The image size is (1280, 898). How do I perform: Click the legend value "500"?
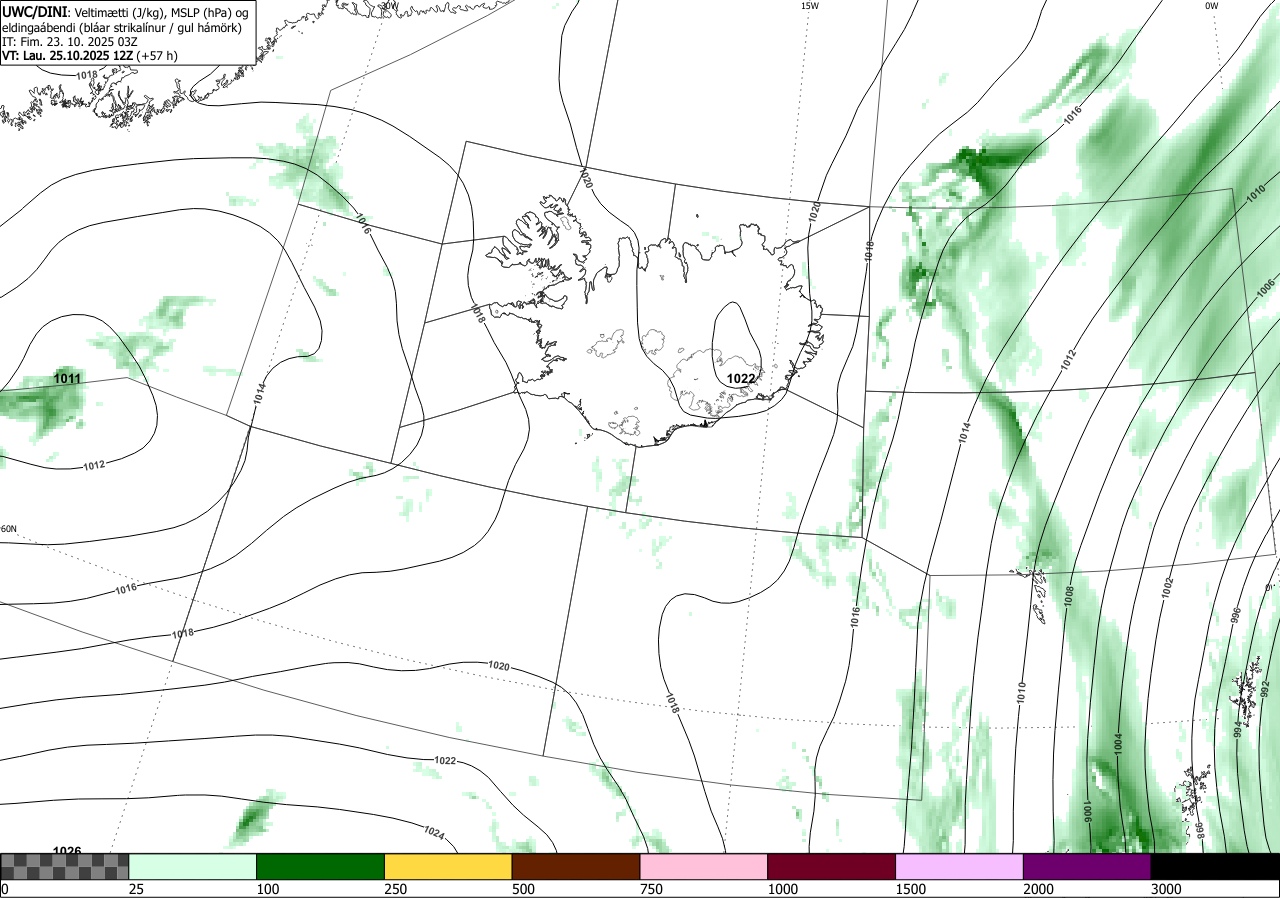[524, 889]
